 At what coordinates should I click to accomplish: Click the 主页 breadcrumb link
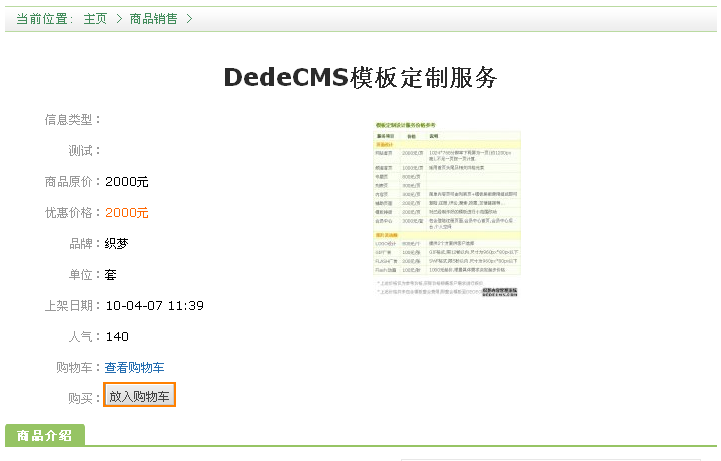[95, 19]
